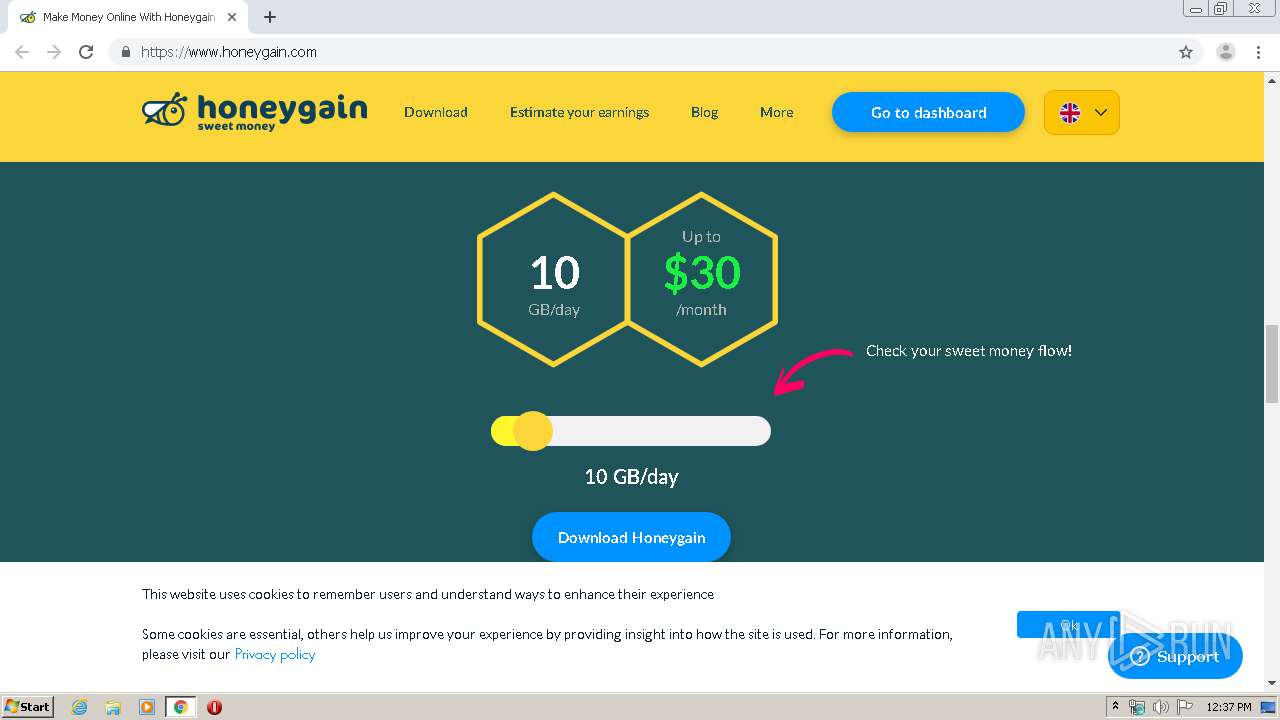Reload the page

86,52
